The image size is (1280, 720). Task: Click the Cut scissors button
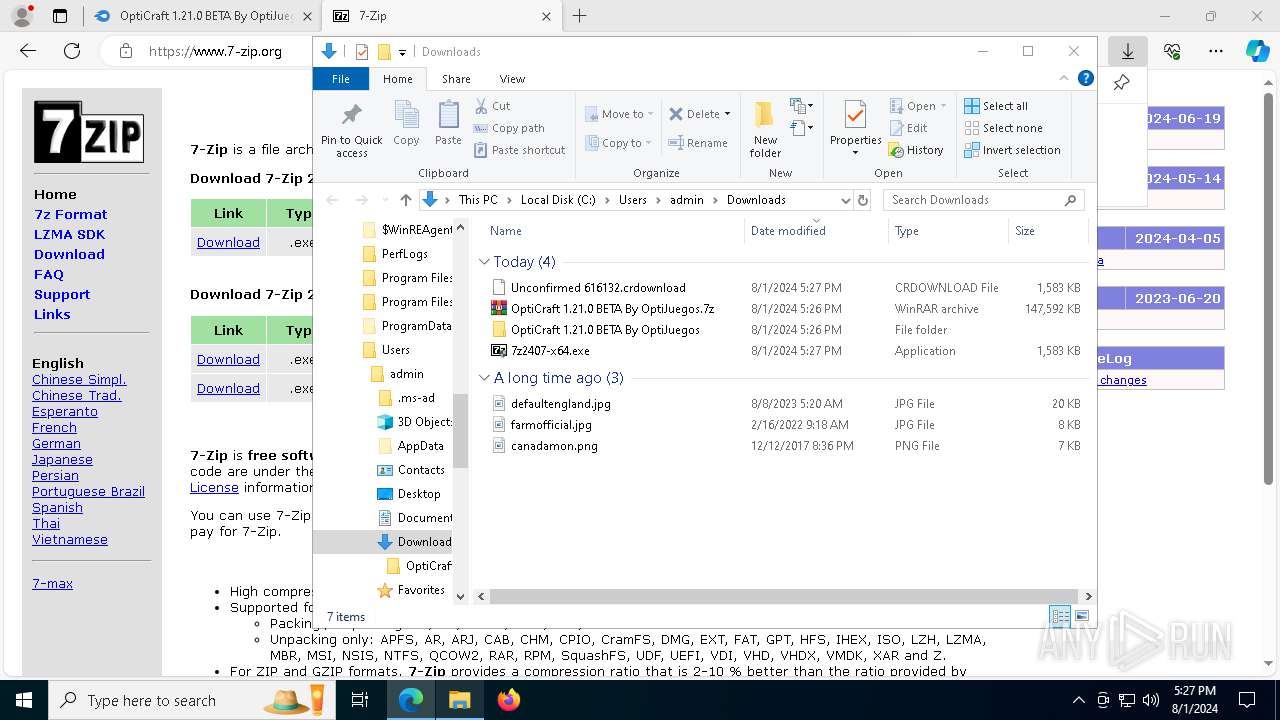tap(492, 106)
